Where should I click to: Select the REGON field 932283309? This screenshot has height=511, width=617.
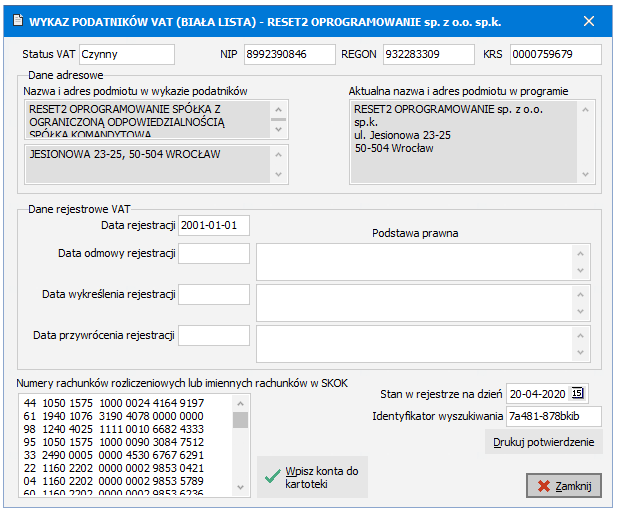(x=429, y=54)
